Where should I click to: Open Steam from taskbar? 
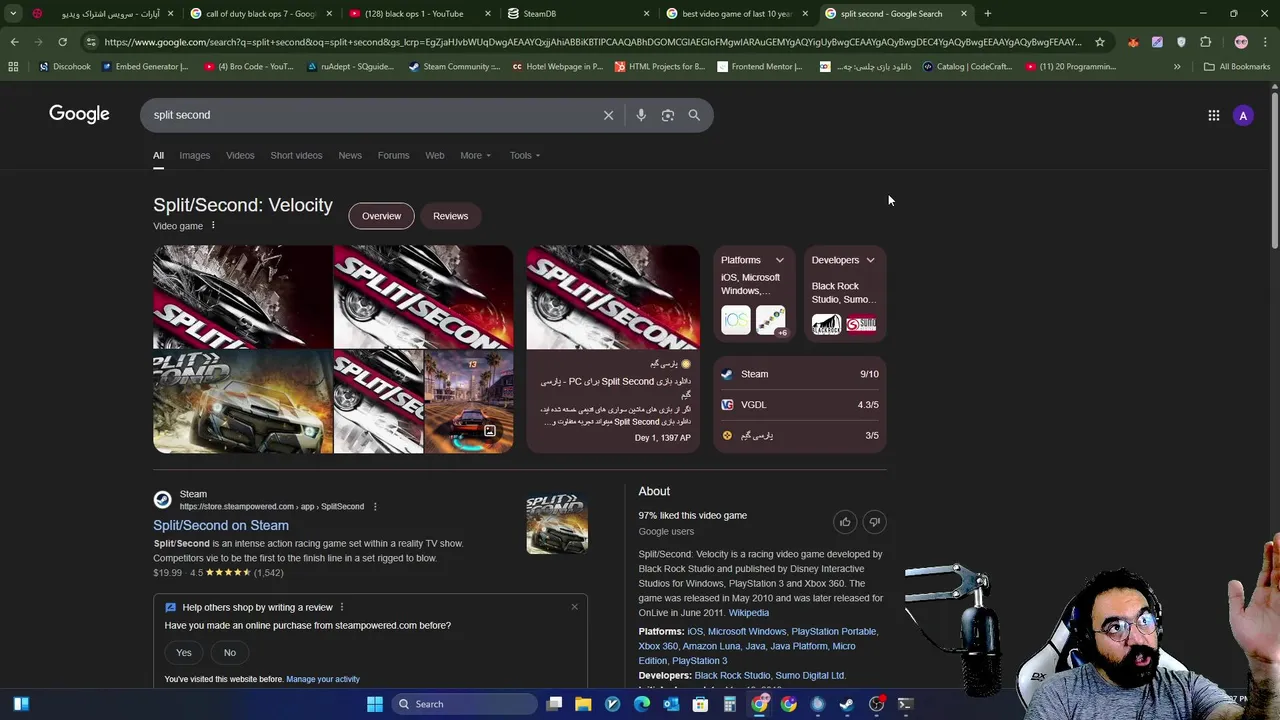(847, 704)
